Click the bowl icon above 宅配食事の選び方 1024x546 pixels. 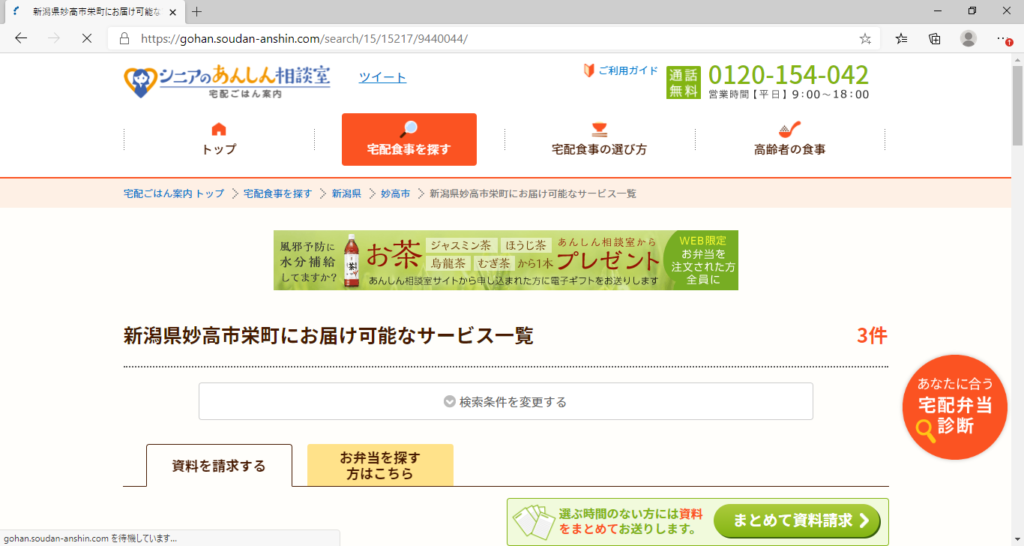599,129
